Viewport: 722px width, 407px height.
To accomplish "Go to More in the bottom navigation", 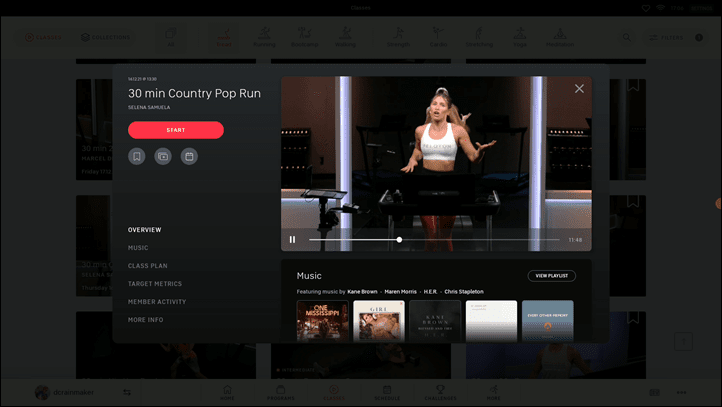I will pyautogui.click(x=494, y=392).
